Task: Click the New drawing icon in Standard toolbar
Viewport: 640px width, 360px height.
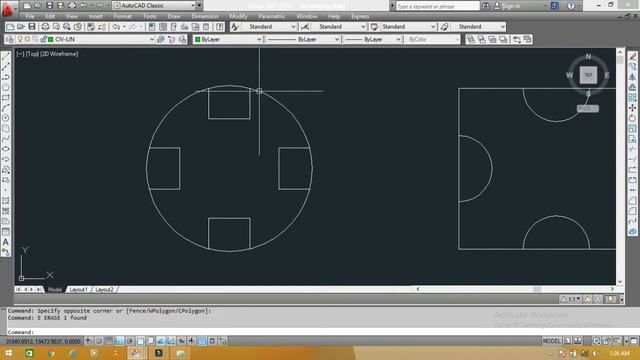Action: pos(10,27)
